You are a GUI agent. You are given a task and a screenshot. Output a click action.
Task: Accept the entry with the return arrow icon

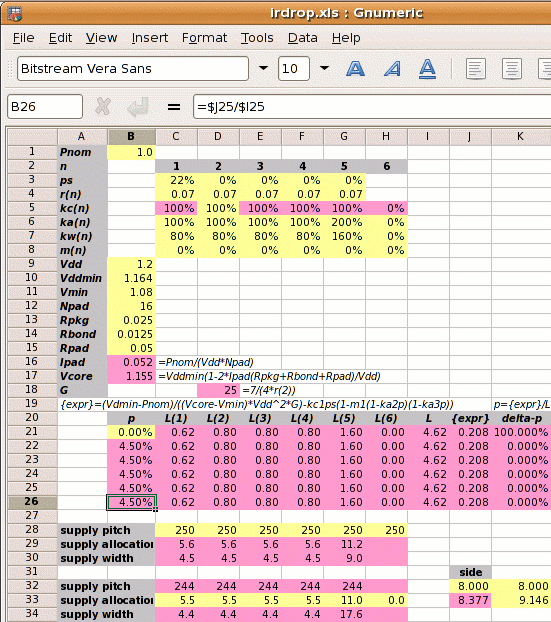(138, 106)
